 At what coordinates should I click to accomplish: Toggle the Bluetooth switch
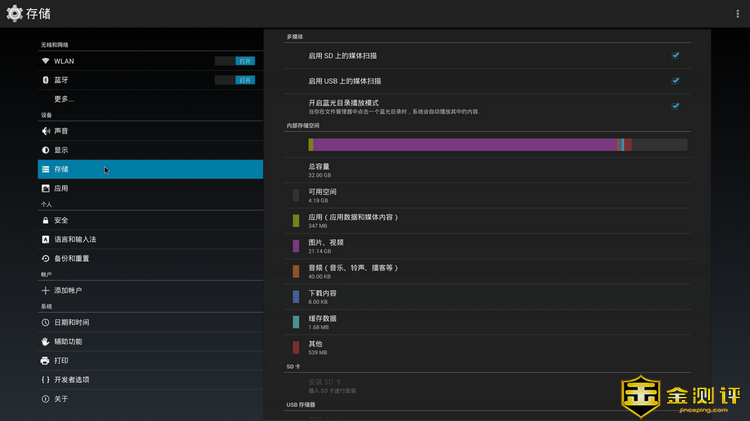pyautogui.click(x=235, y=80)
